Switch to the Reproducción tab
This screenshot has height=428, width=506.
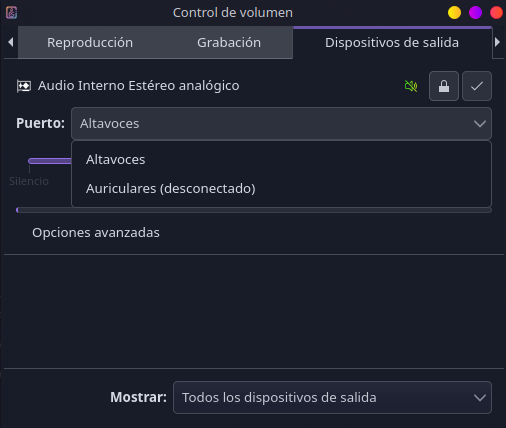[90, 43]
